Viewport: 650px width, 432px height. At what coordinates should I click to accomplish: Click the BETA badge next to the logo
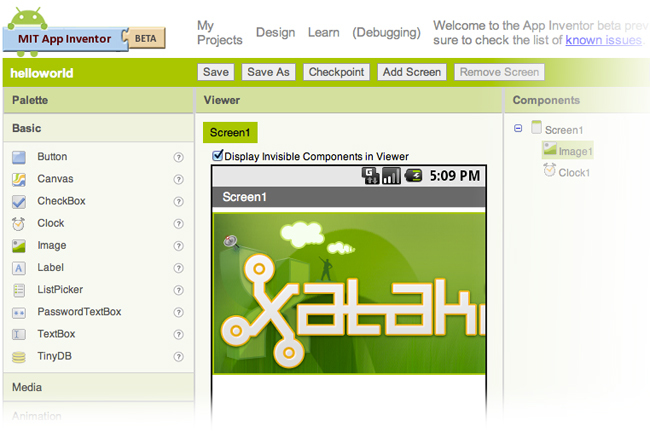pos(146,39)
